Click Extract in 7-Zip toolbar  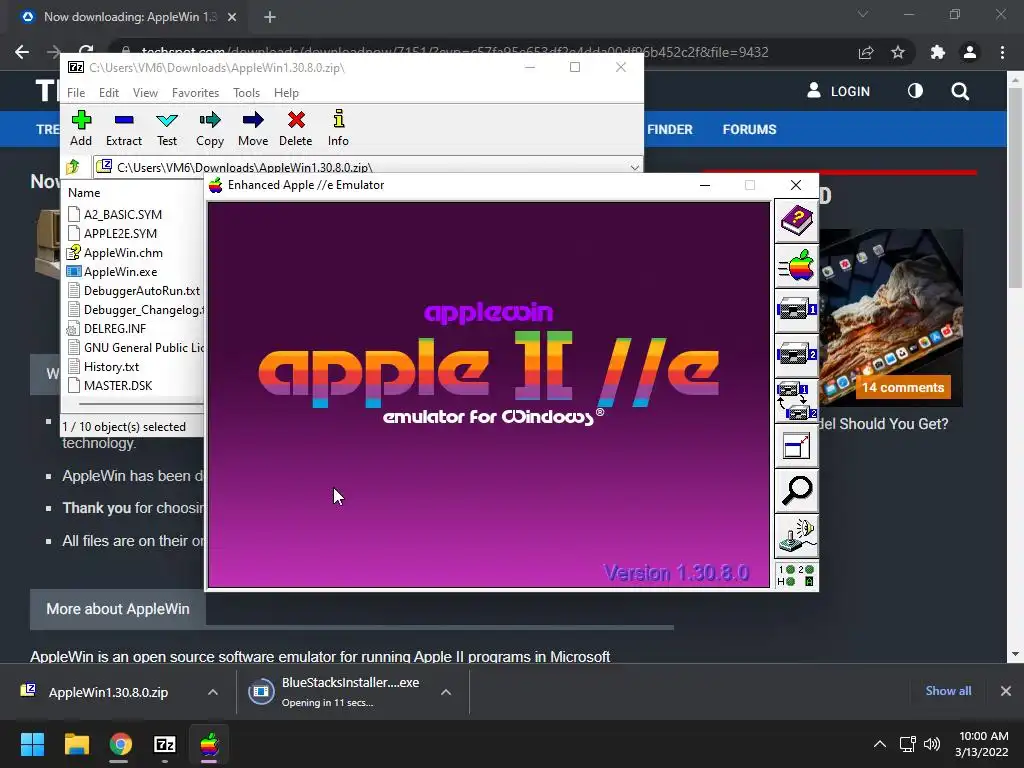coord(123,129)
